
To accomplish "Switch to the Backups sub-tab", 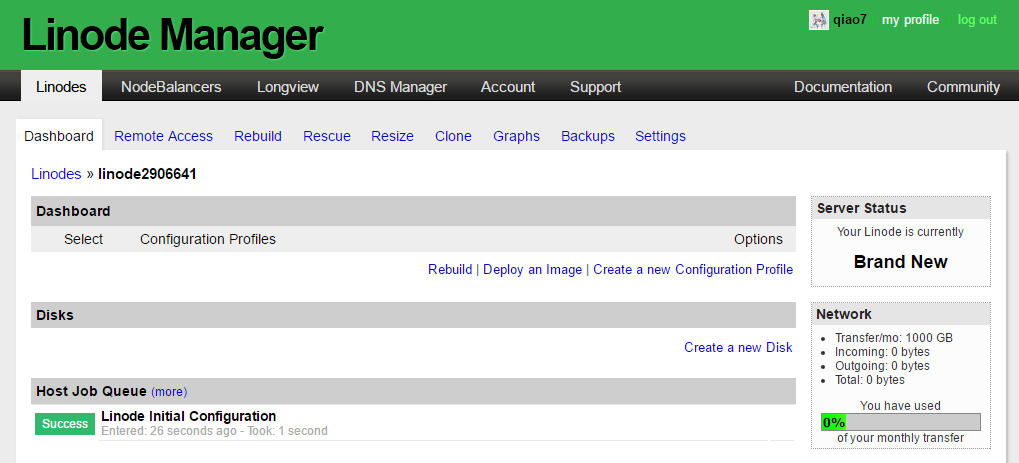I will tap(588, 136).
